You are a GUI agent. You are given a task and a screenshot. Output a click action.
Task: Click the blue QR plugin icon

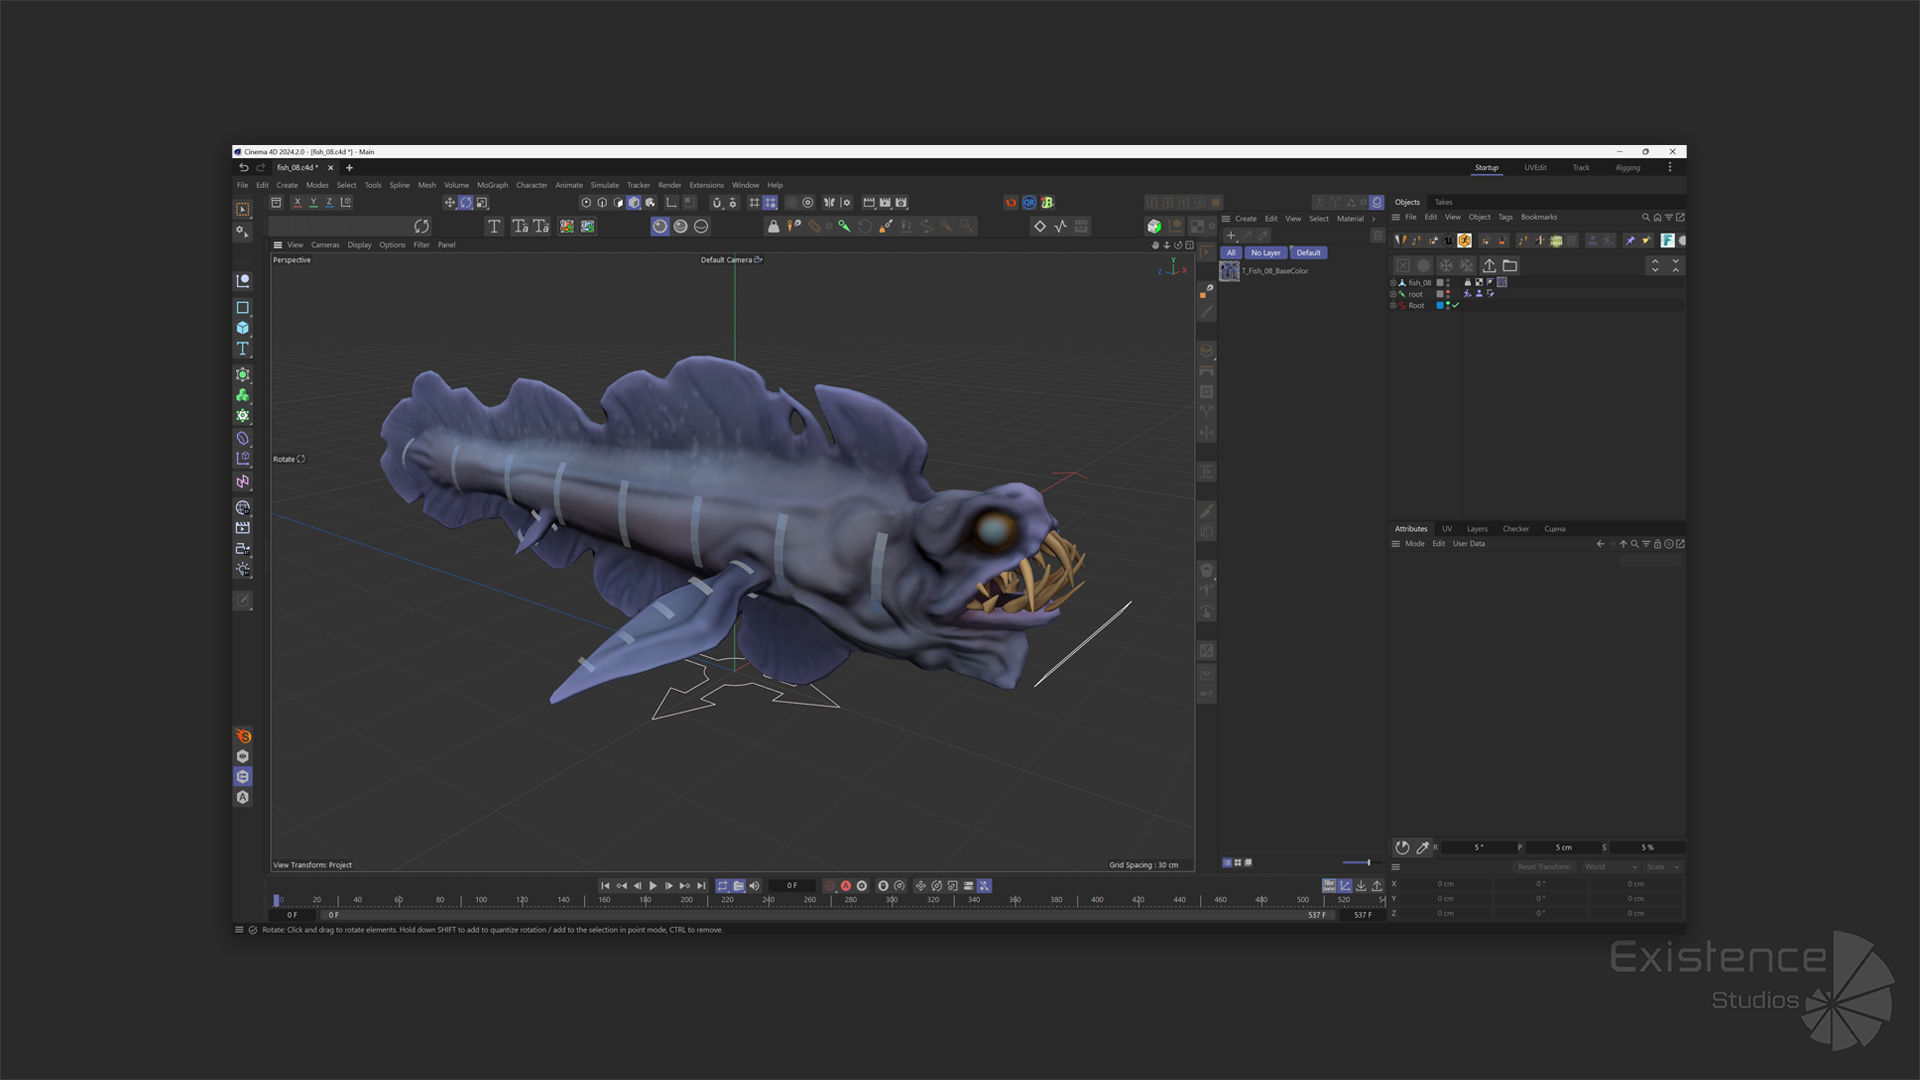tap(1029, 202)
